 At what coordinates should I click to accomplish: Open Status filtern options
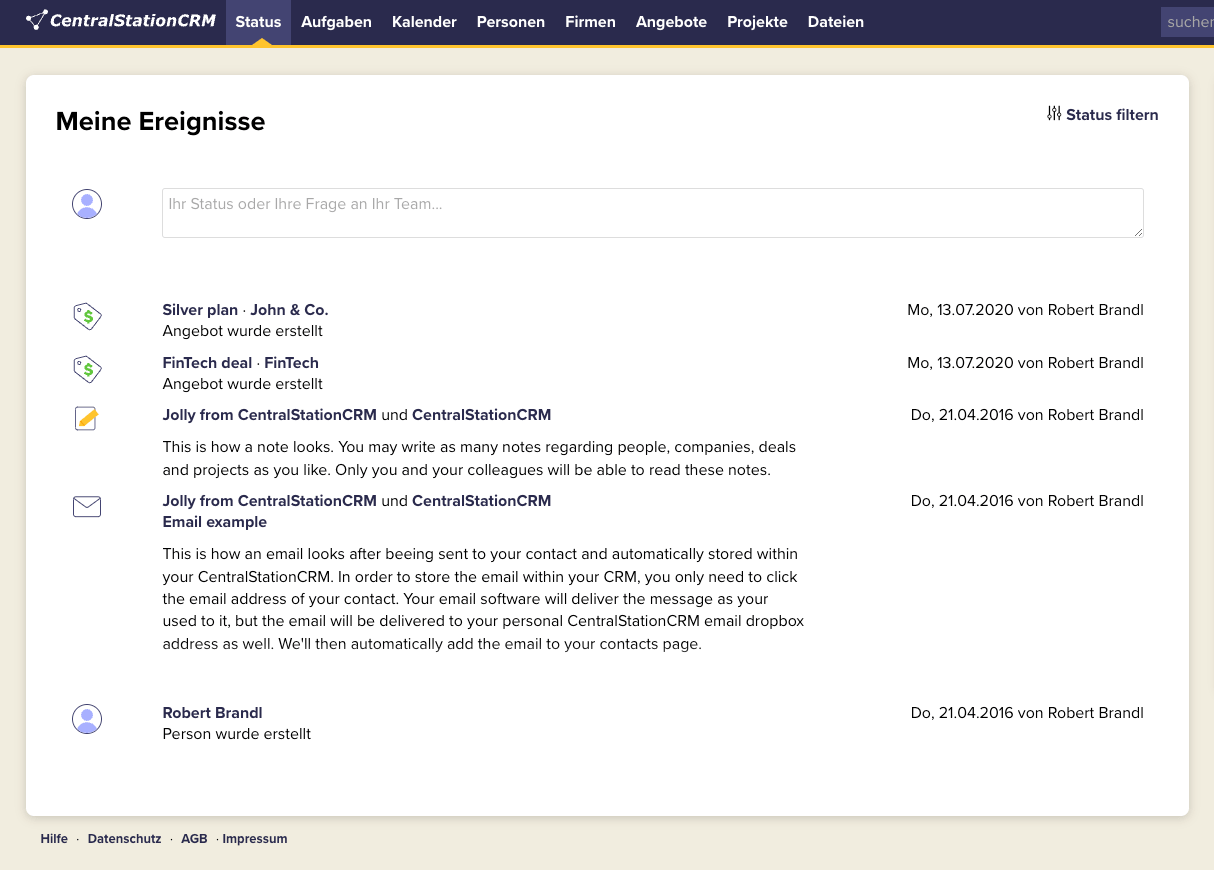click(x=1102, y=114)
